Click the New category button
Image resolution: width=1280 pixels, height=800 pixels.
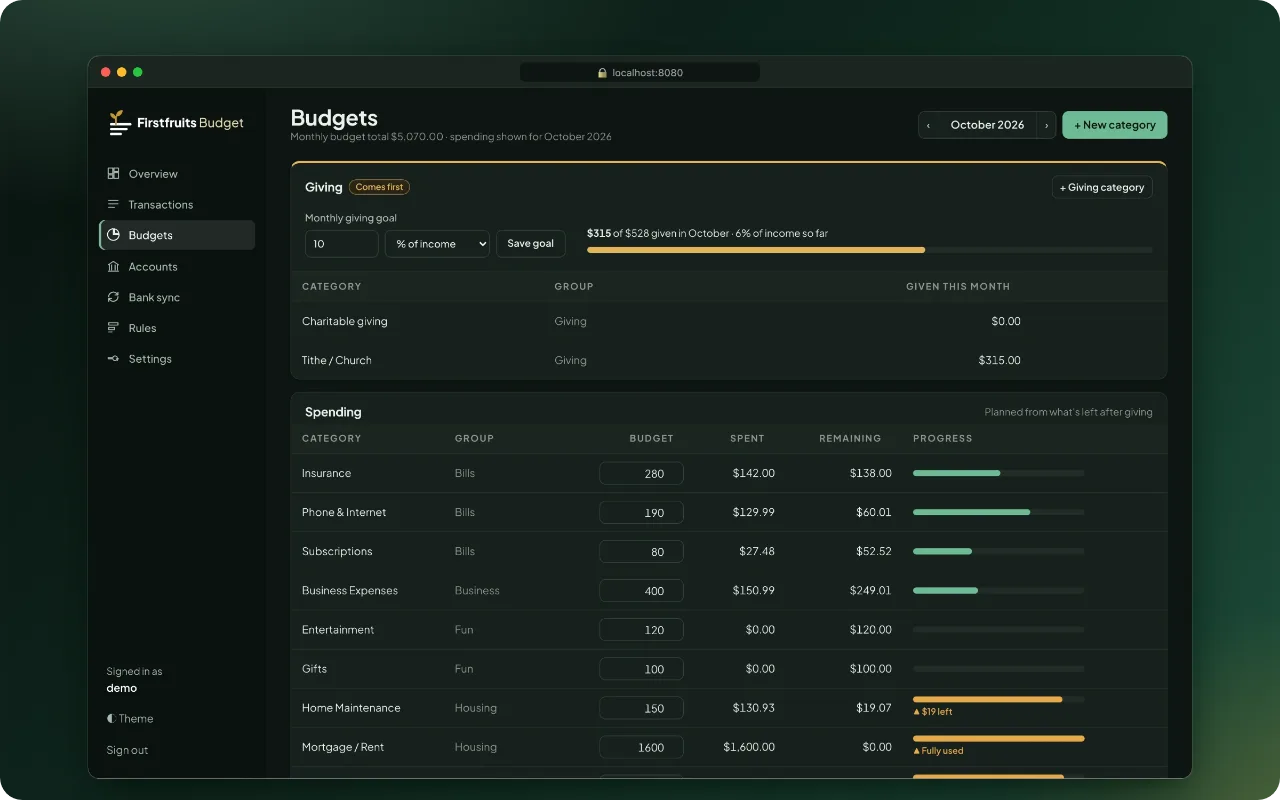tap(1114, 125)
